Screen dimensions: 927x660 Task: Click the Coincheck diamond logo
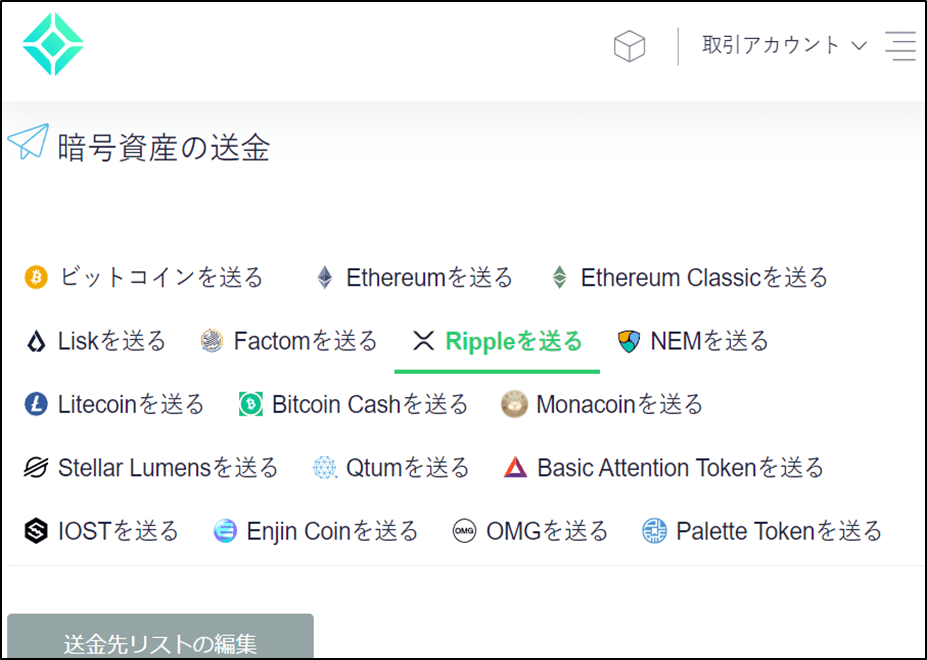pyautogui.click(x=53, y=44)
